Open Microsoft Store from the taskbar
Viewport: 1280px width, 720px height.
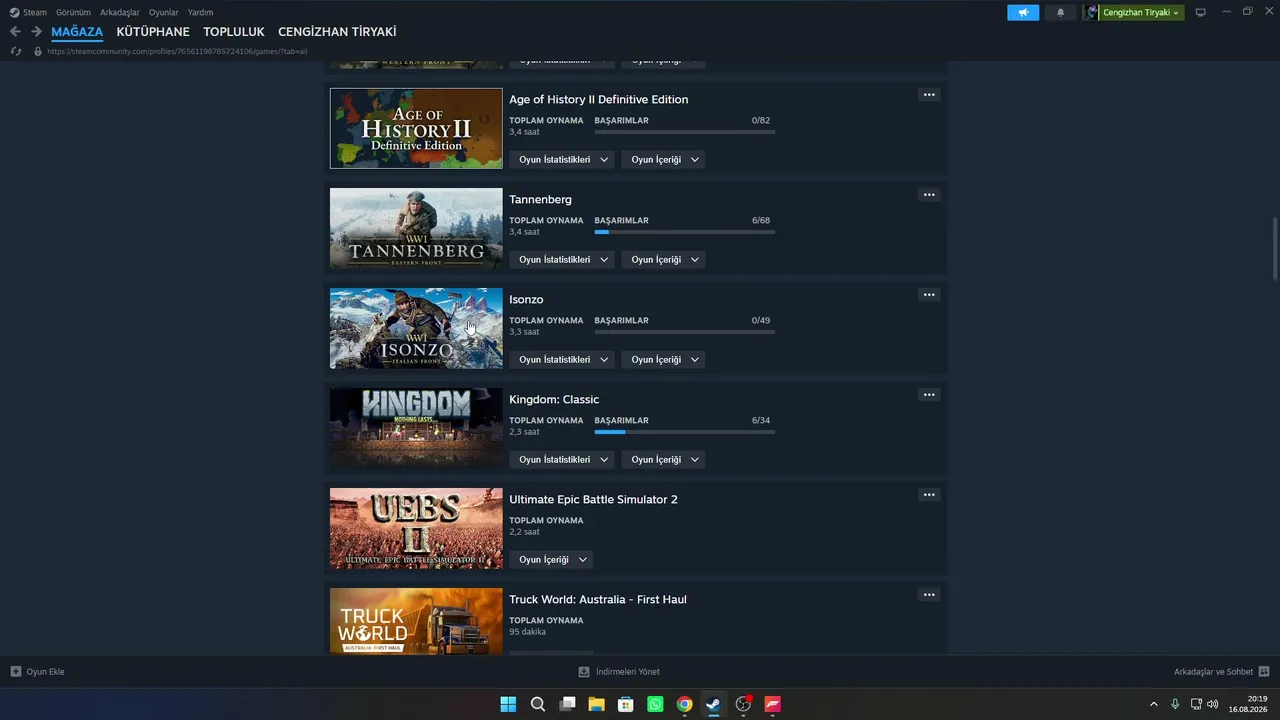point(626,704)
